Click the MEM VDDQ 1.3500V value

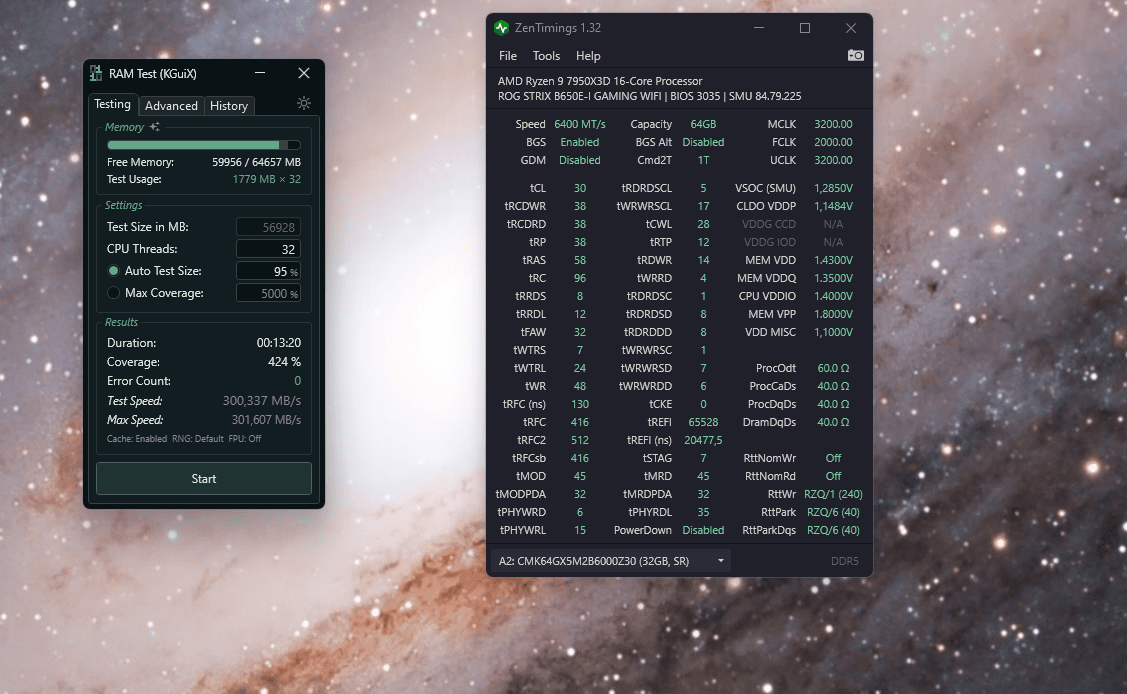click(833, 278)
